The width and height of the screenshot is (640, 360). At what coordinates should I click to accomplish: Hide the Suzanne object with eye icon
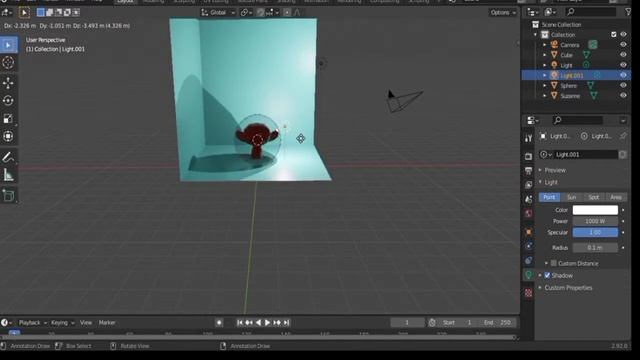point(623,96)
